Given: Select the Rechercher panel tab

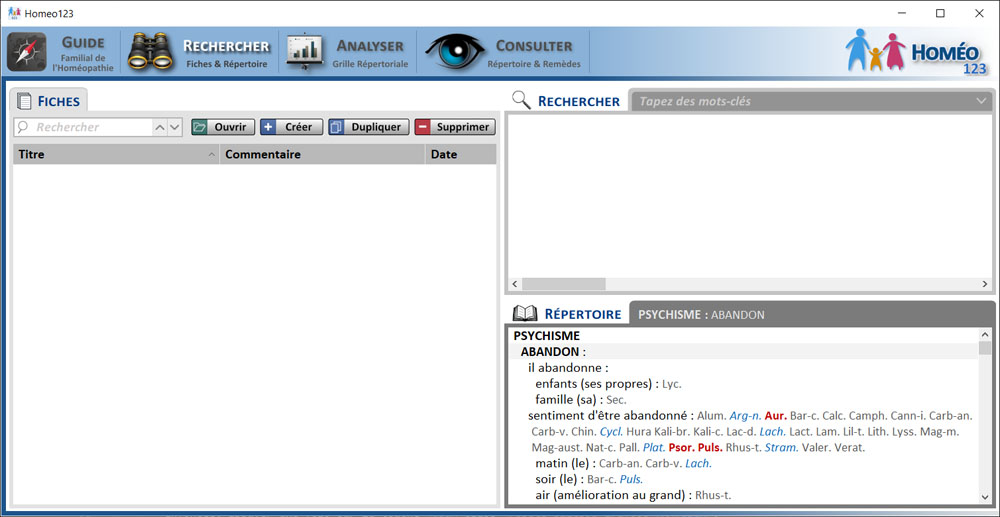Looking at the screenshot, I should pos(566,101).
